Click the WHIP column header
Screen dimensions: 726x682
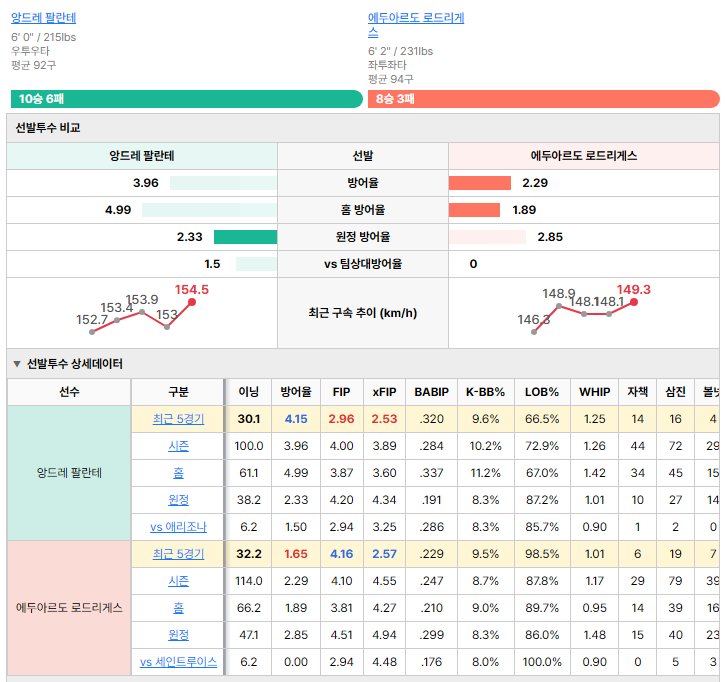[595, 392]
